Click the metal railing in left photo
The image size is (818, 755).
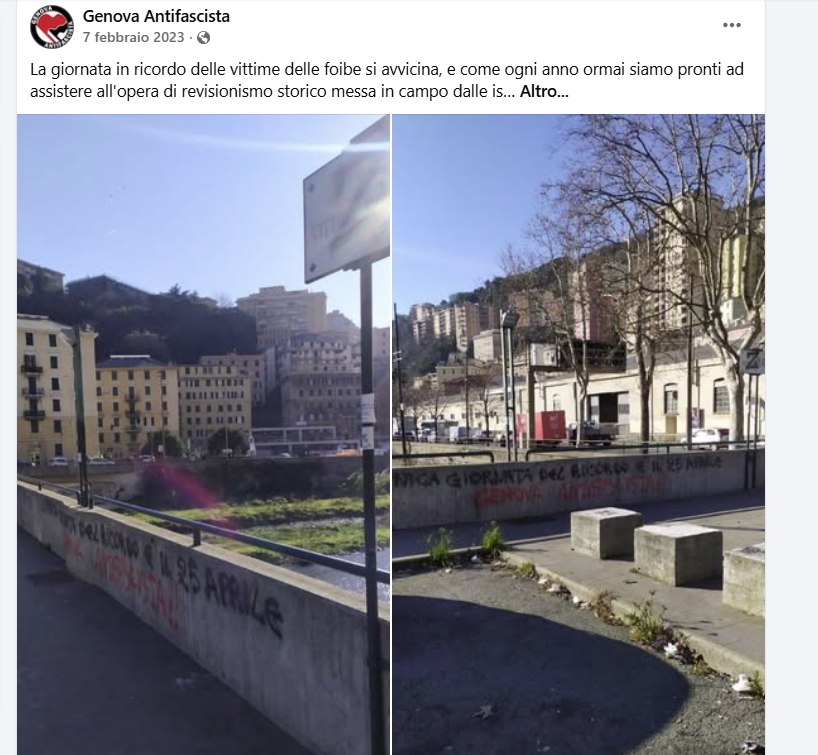209,527
